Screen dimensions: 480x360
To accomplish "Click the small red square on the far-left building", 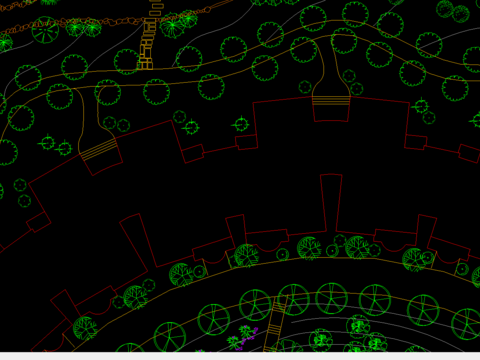I will [38, 222].
